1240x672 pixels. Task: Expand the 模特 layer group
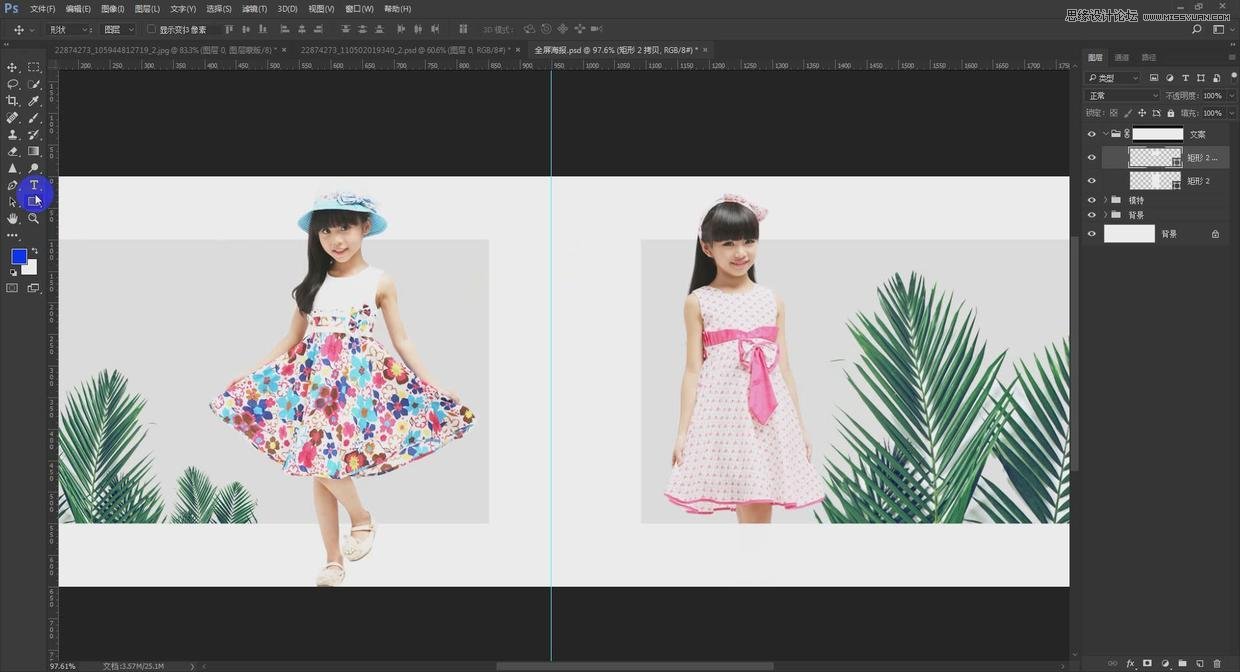(1105, 200)
